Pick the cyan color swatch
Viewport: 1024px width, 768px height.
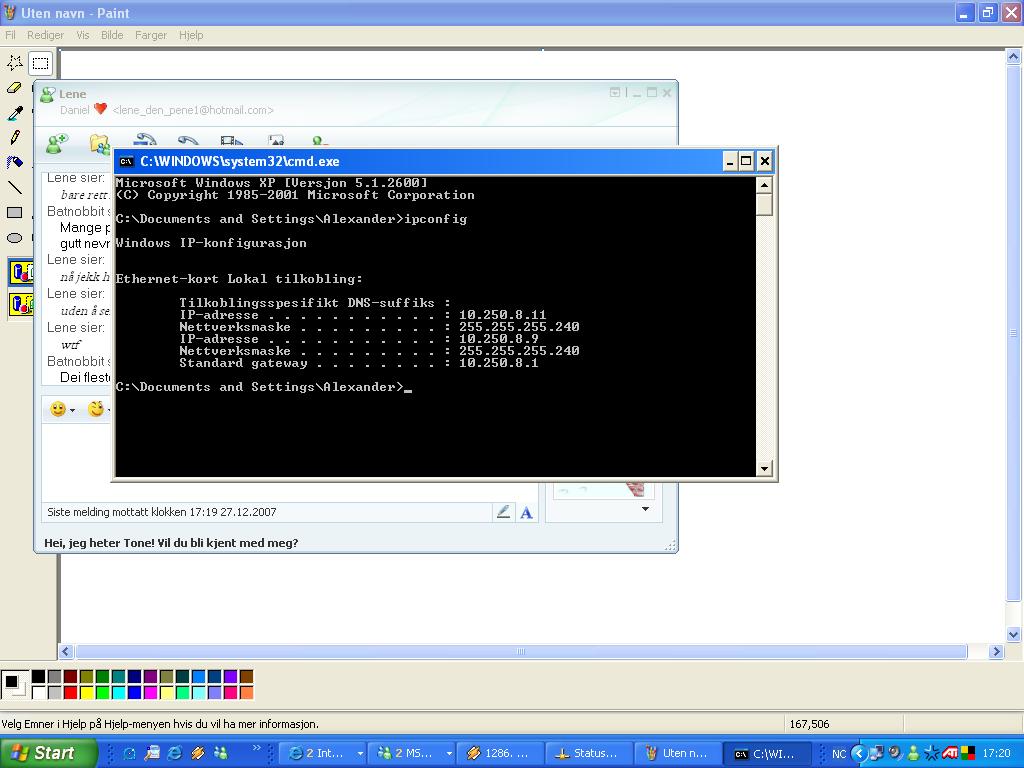tap(118, 692)
